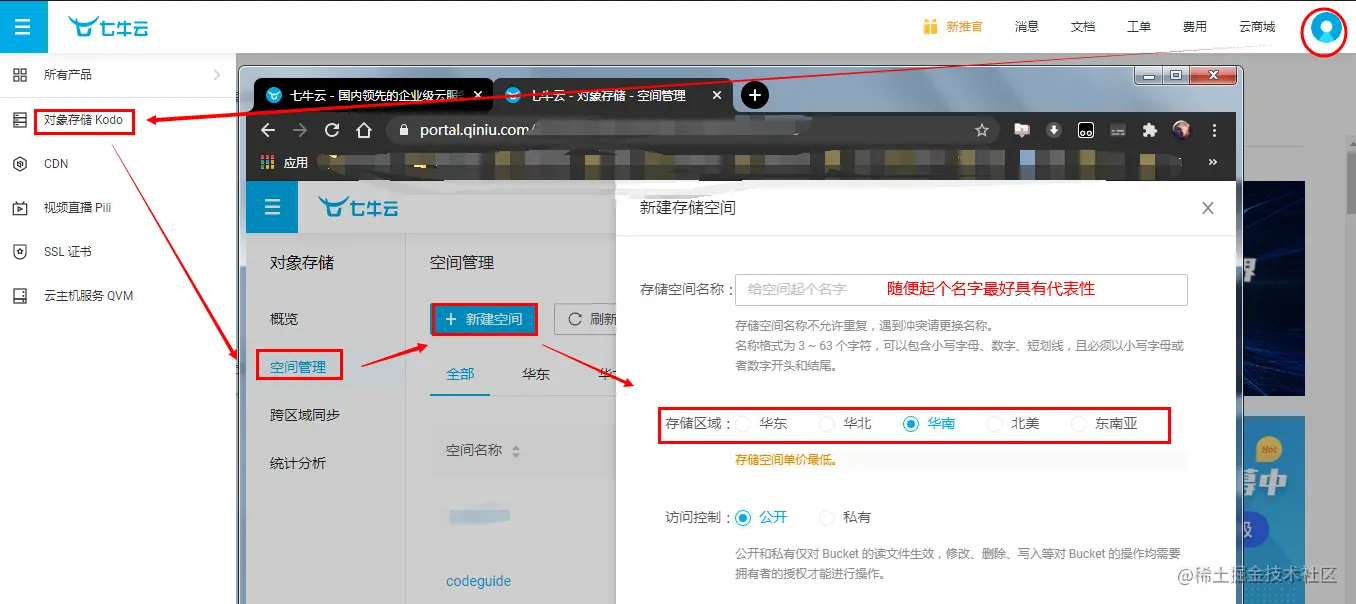This screenshot has height=604, width=1356.
Task: Set access control to 公开
Action: pos(743,518)
